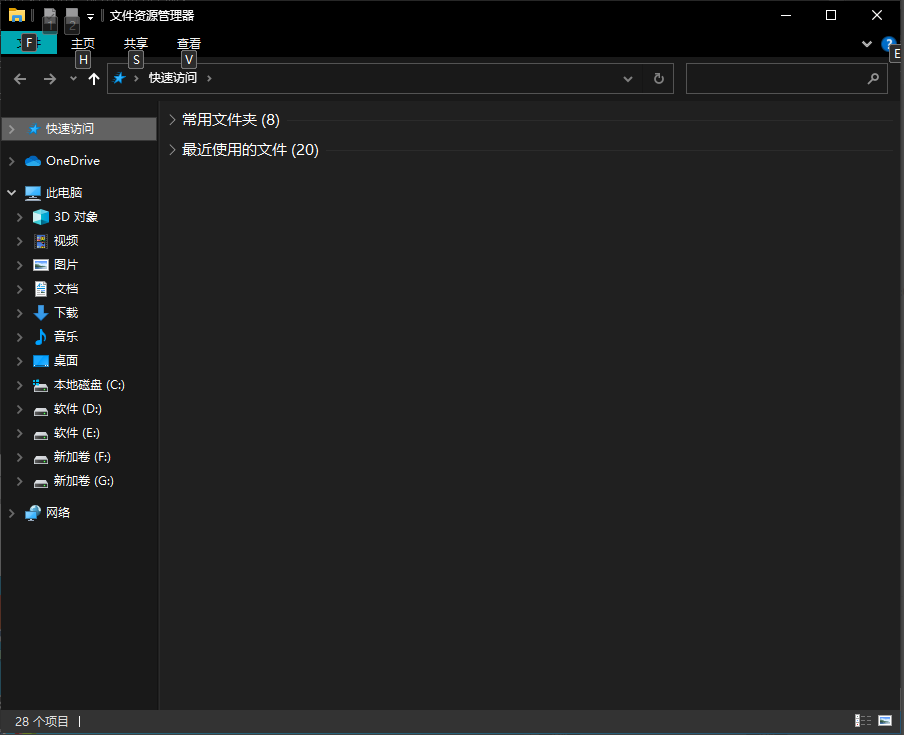This screenshot has width=904, height=735.
Task: Expand the 最近使用的文件 (20) group
Action: pos(172,149)
